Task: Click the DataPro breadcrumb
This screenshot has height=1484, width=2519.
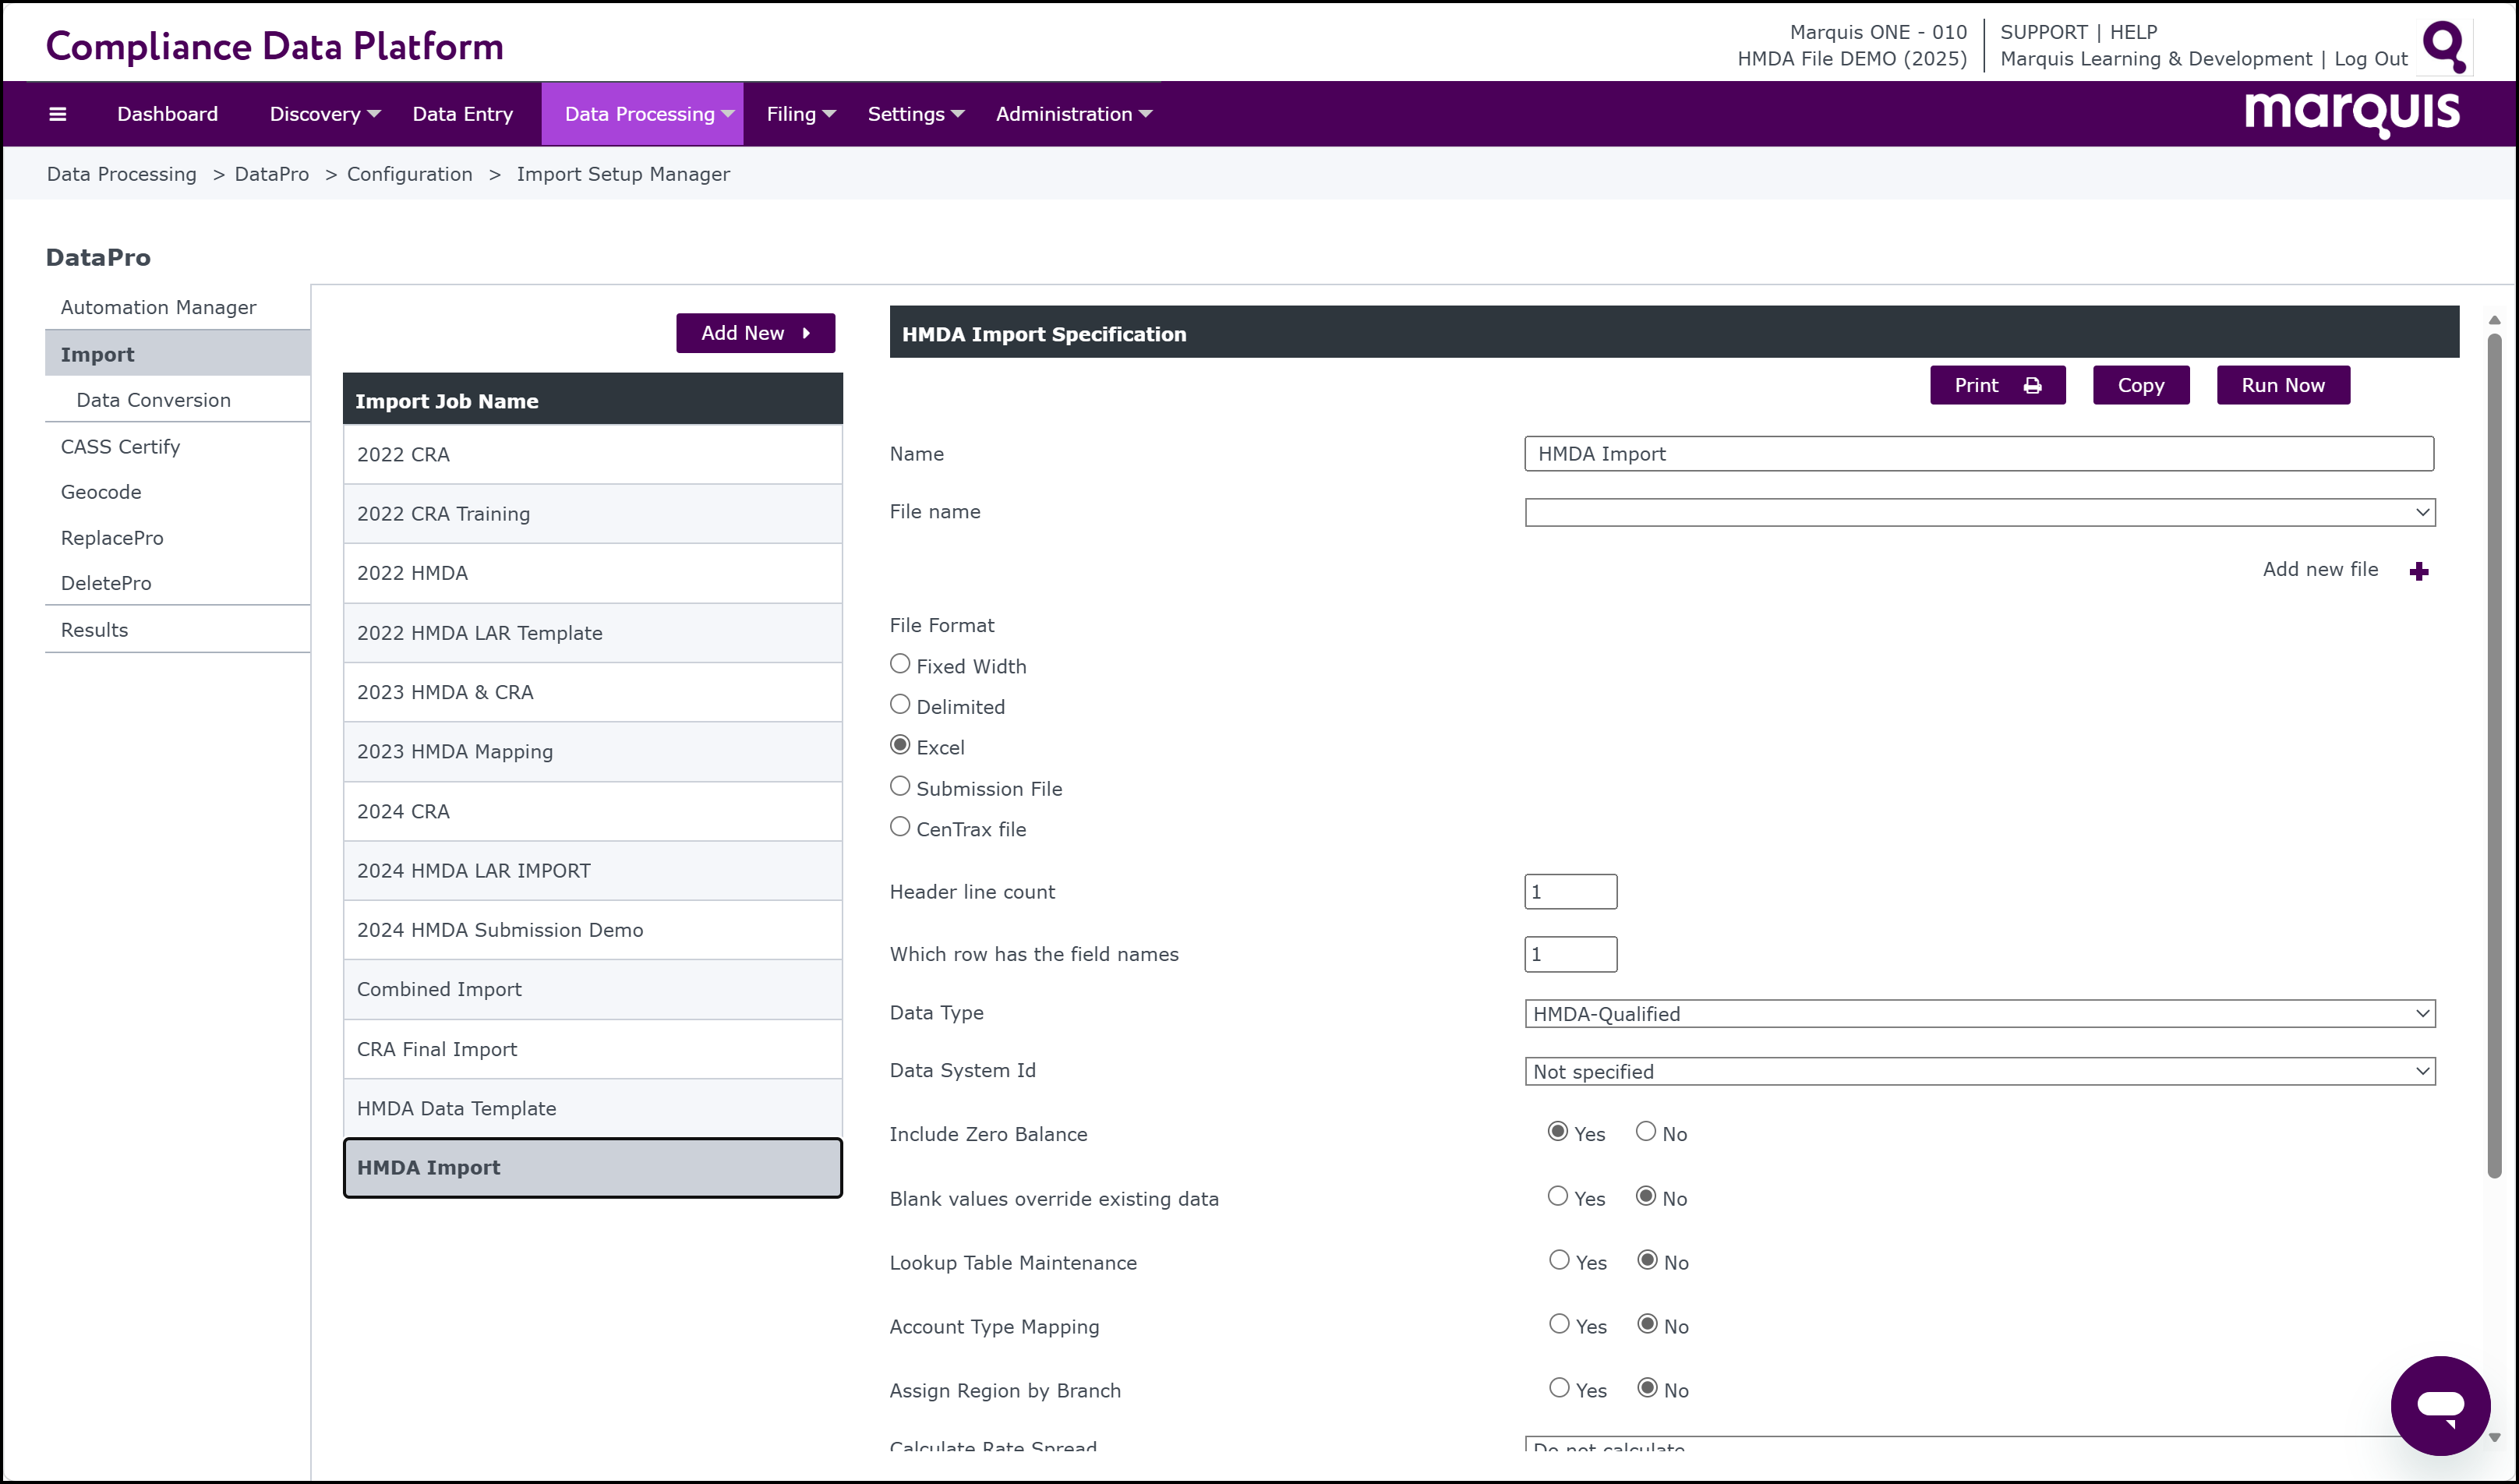Action: tap(271, 174)
